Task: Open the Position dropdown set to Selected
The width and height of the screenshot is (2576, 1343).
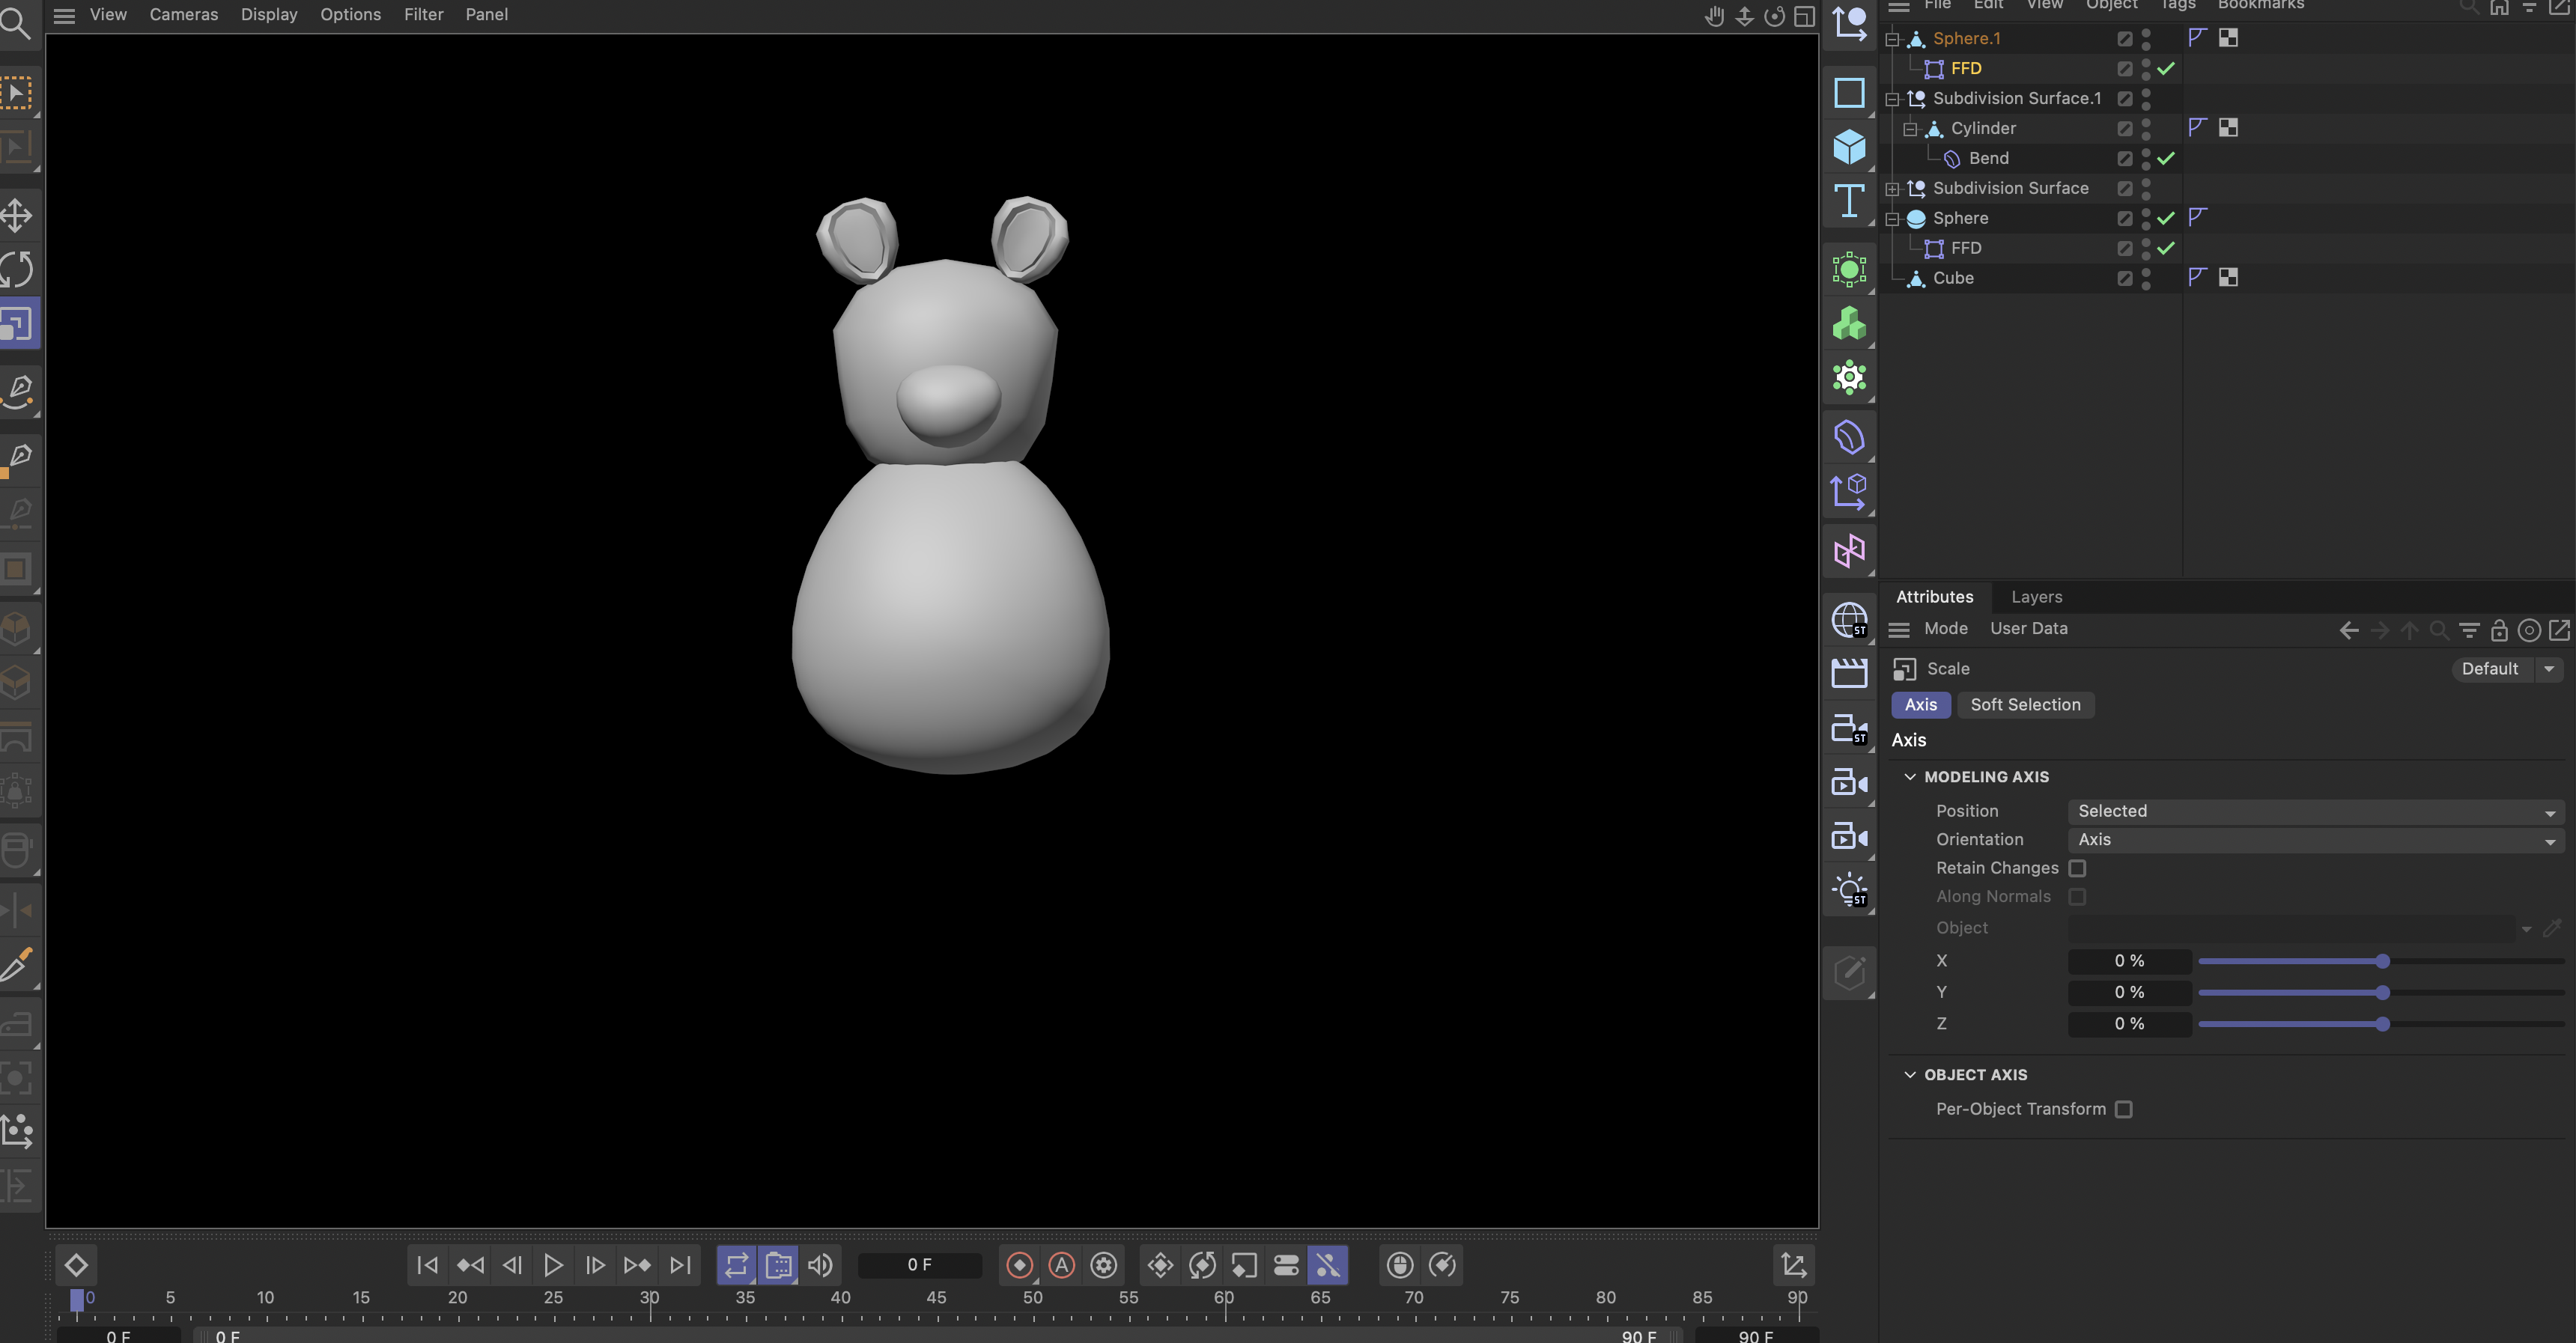Action: pyautogui.click(x=2314, y=811)
